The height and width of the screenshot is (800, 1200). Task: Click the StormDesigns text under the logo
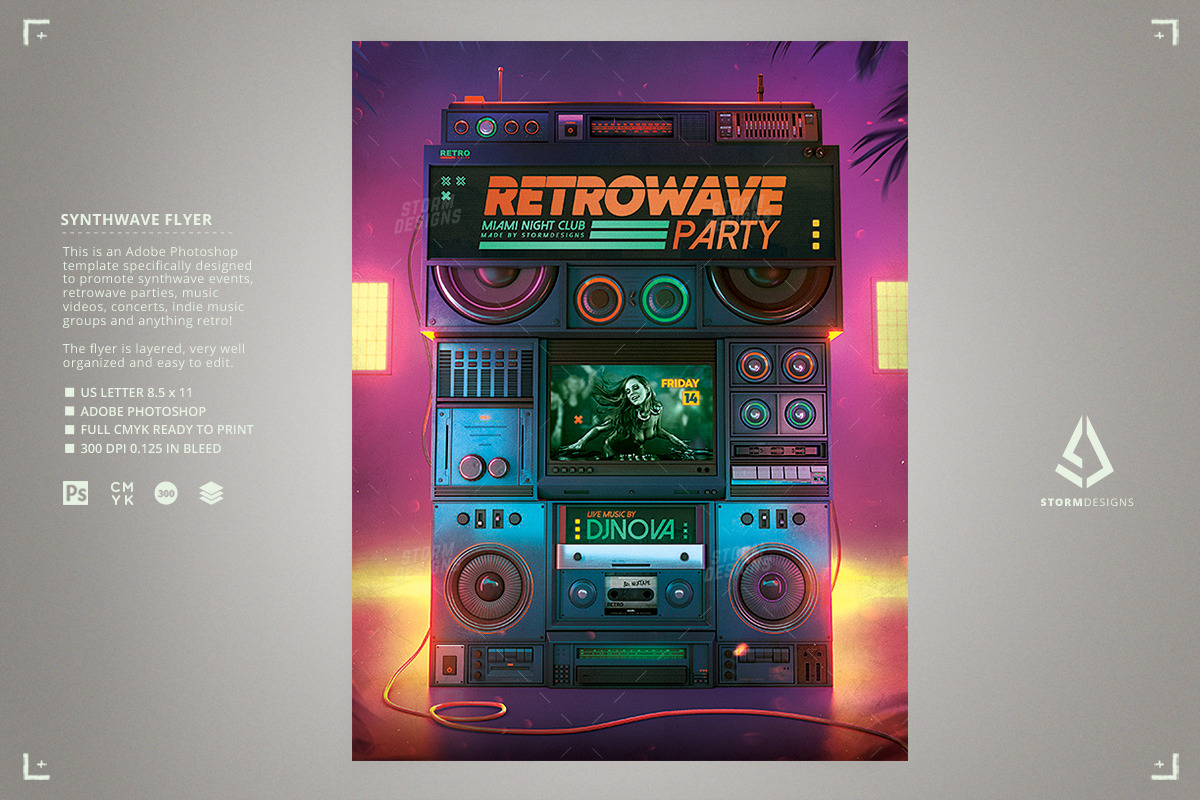[x=1086, y=502]
